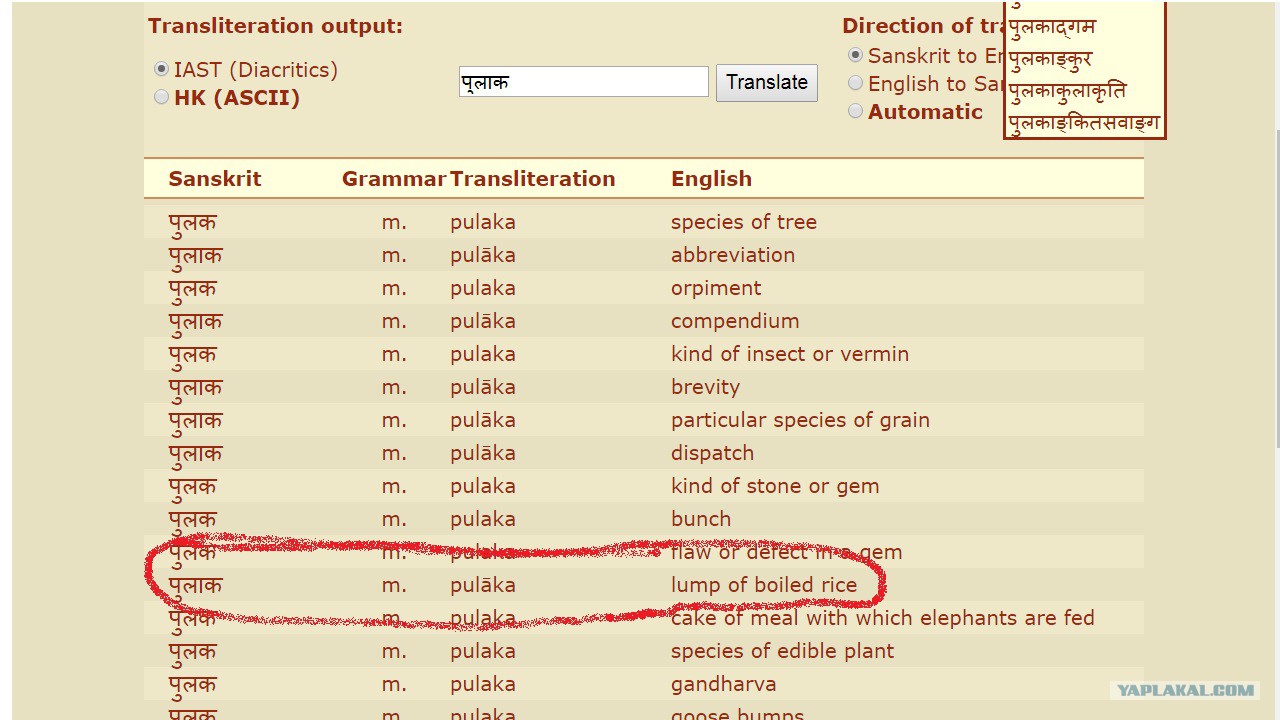Image resolution: width=1280 pixels, height=720 pixels.
Task: Open the Sanskrit word for 'species of tree'
Action: pos(192,222)
